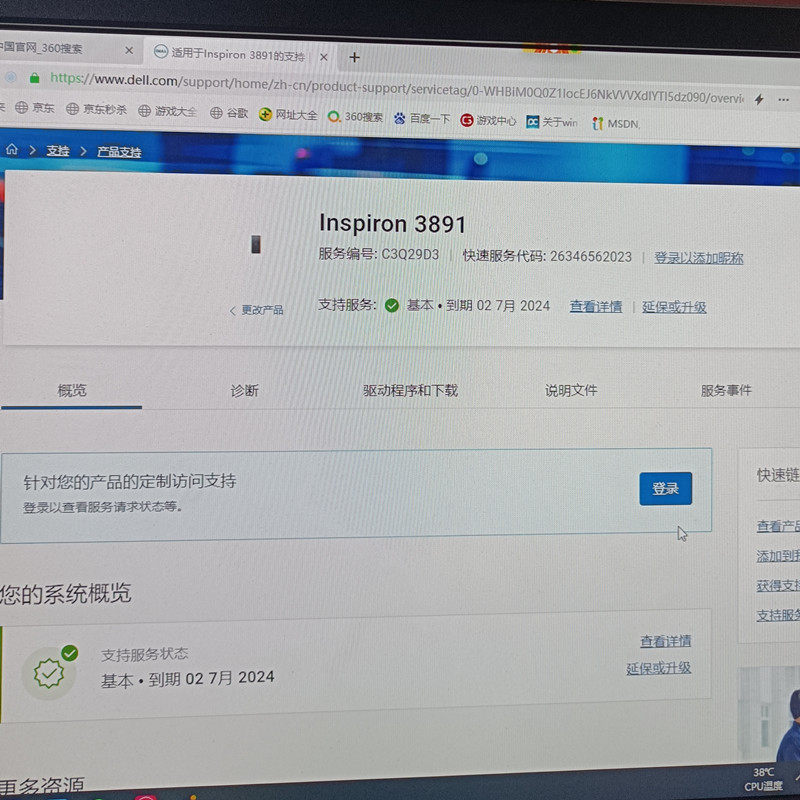Screen dimensions: 800x800
Task: Select the 说明文件 tab
Action: coord(571,391)
